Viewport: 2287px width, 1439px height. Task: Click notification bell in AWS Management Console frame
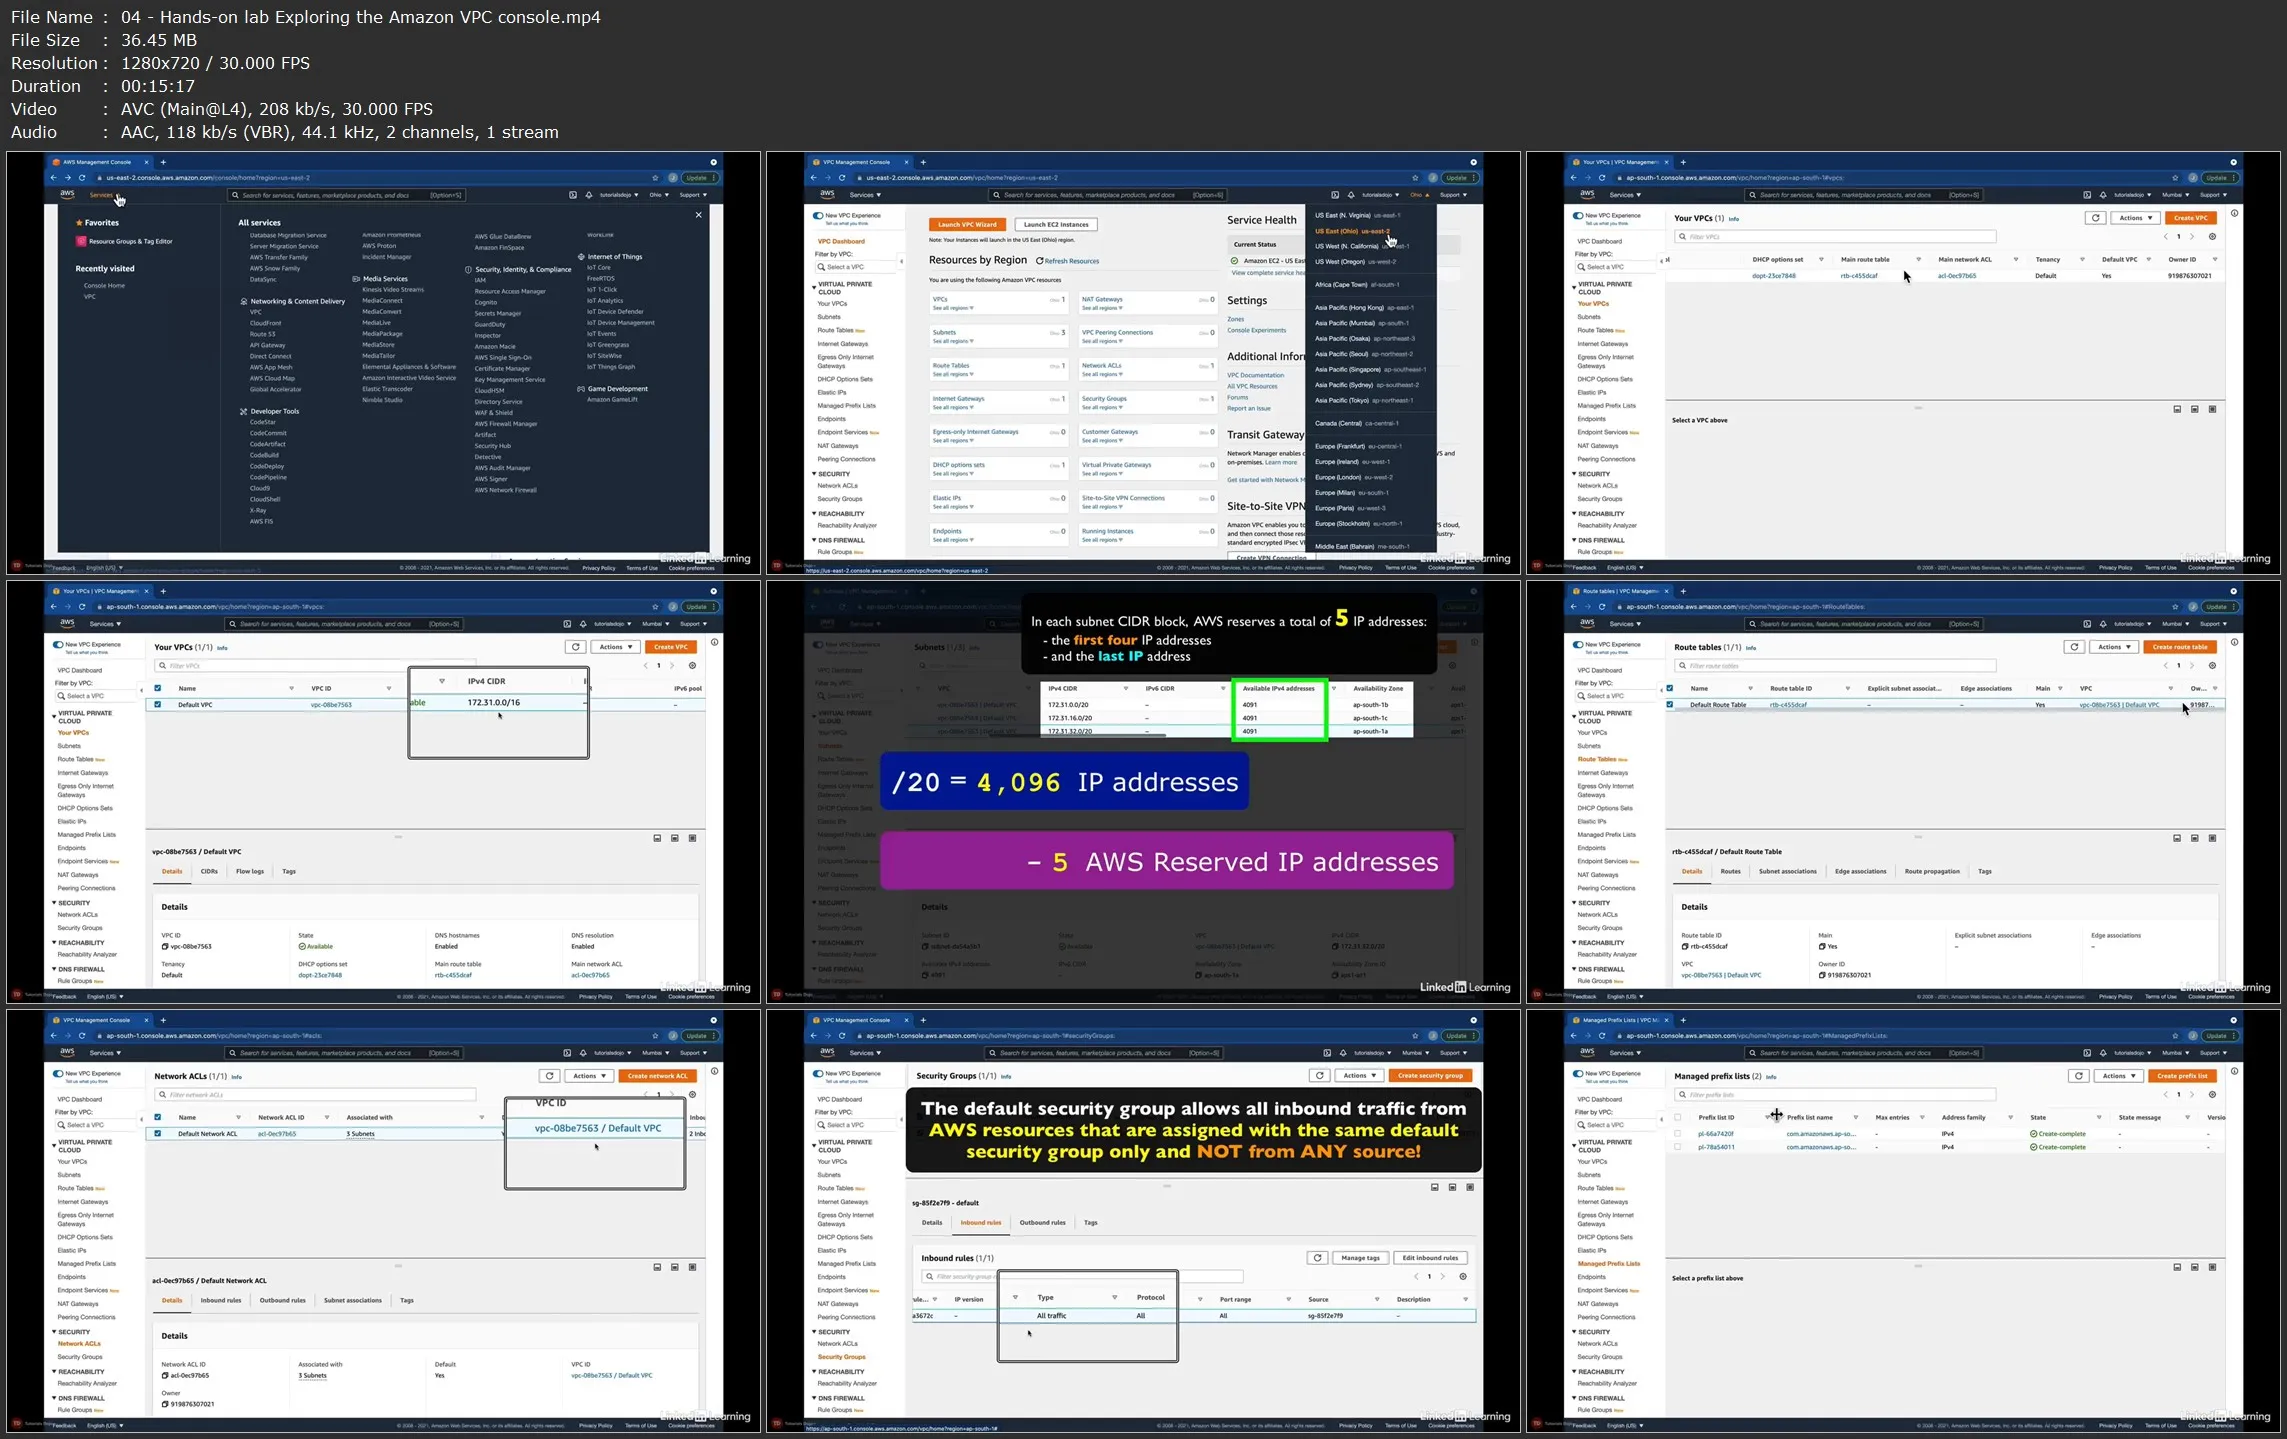coord(589,195)
